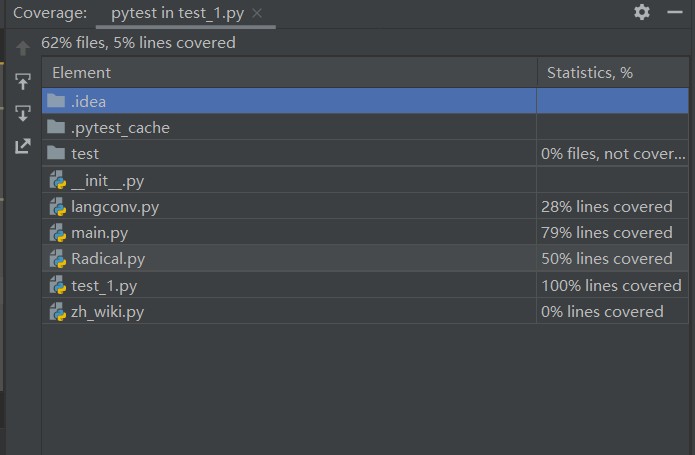Click the zh_wiki.py file icon
The image size is (695, 455).
[x=58, y=311]
